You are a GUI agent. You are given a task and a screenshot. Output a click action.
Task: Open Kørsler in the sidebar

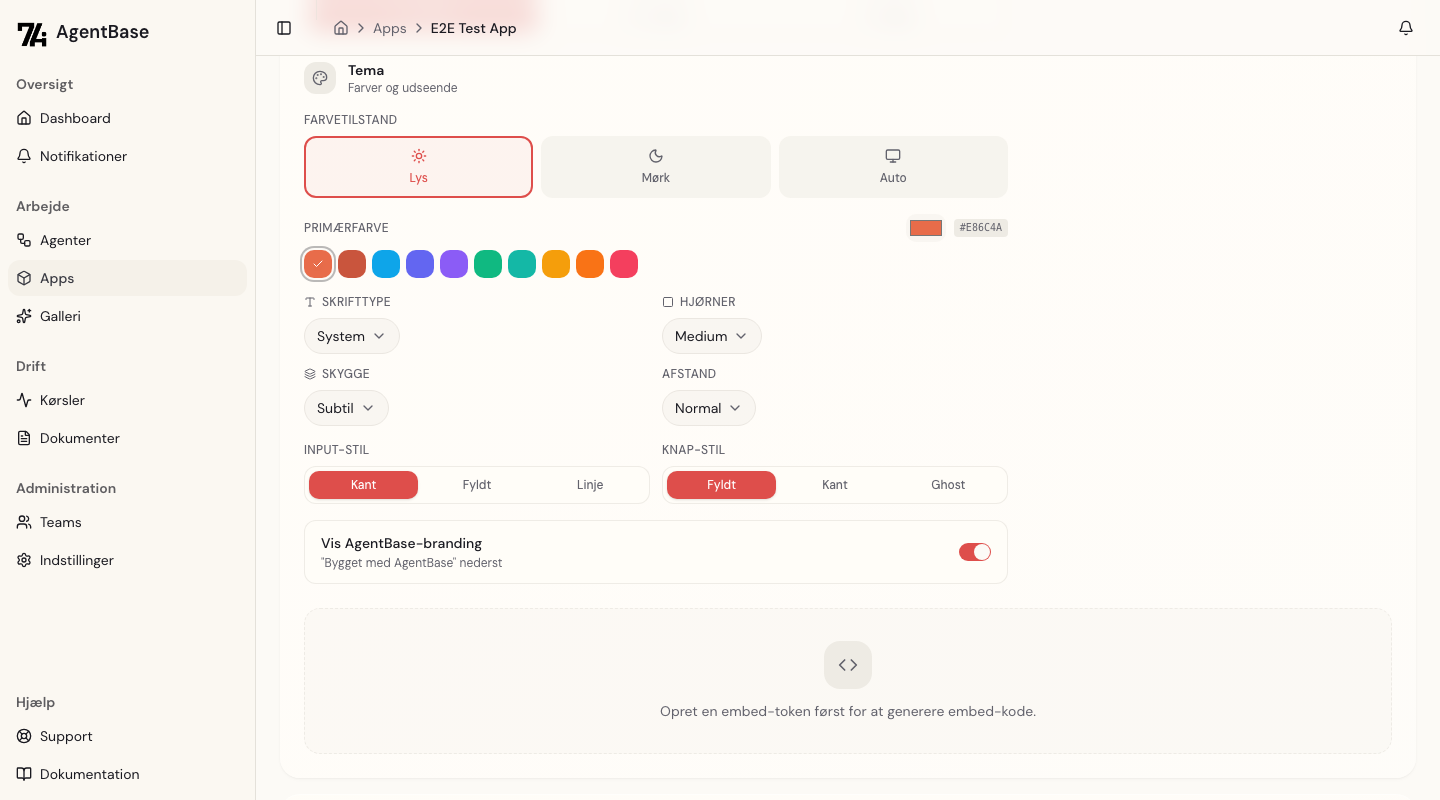(x=62, y=400)
